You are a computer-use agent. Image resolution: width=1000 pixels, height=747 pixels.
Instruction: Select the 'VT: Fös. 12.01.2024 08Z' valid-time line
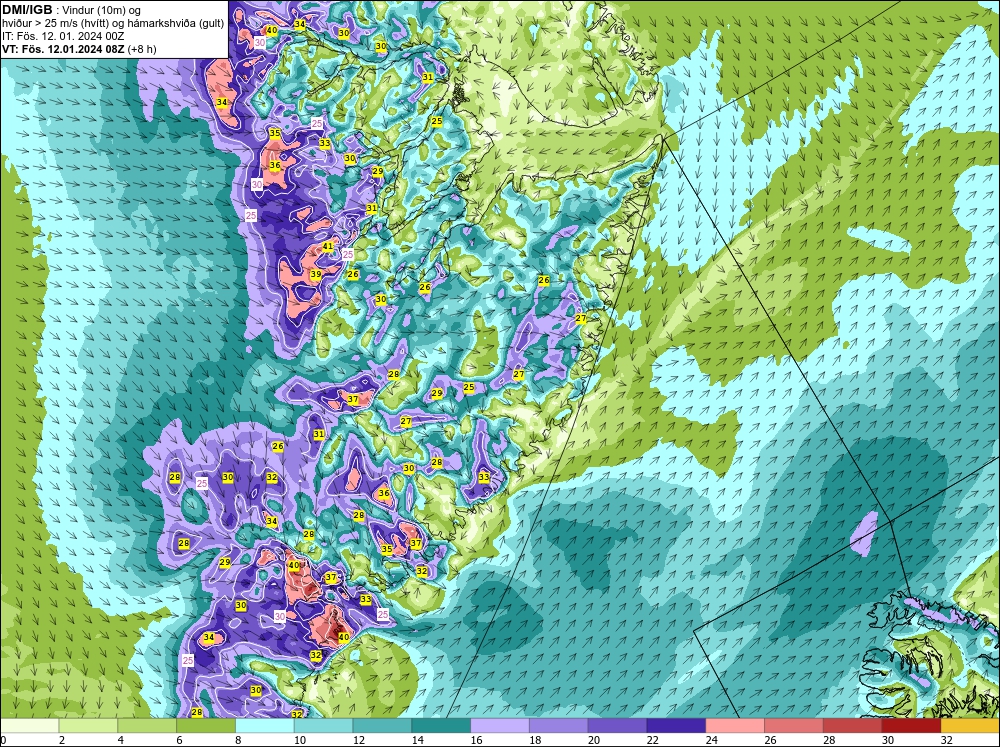(x=63, y=48)
